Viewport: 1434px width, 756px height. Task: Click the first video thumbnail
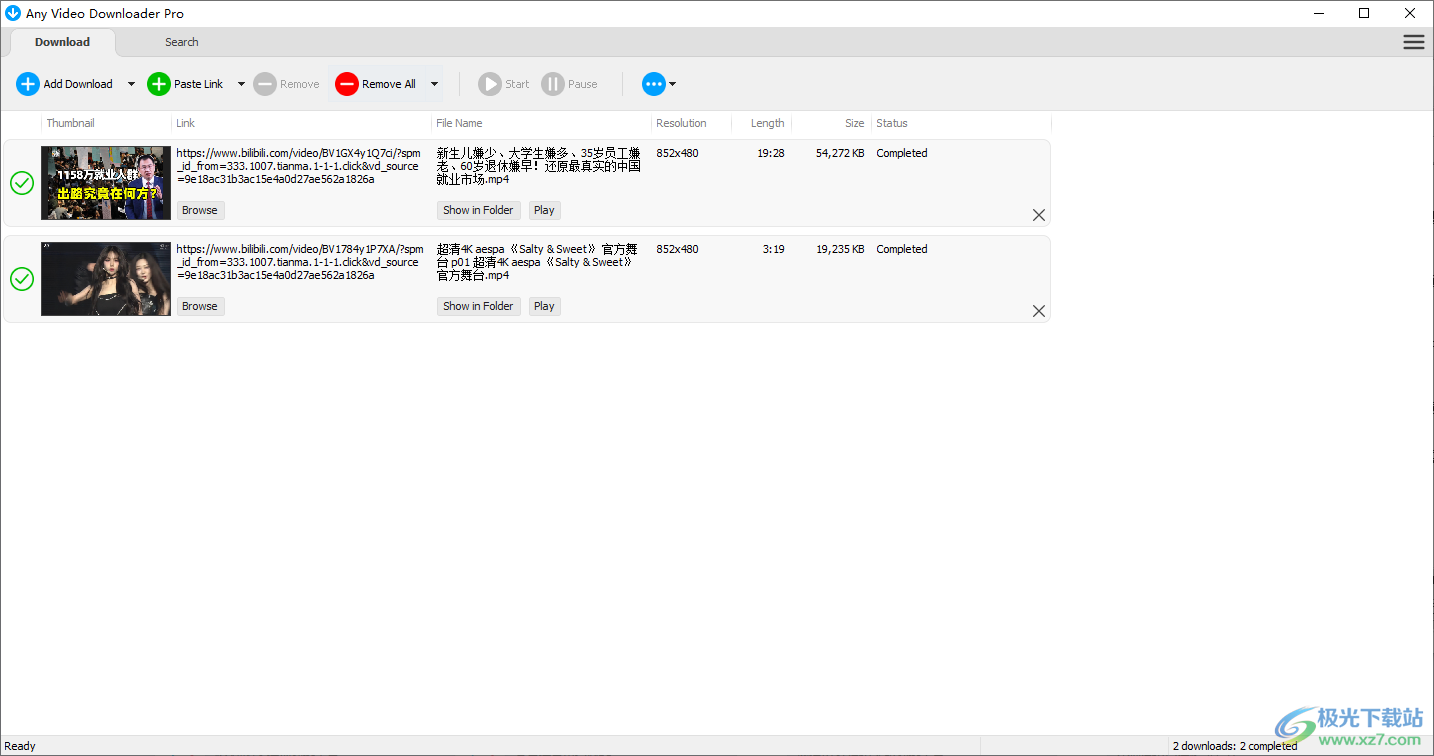[106, 183]
